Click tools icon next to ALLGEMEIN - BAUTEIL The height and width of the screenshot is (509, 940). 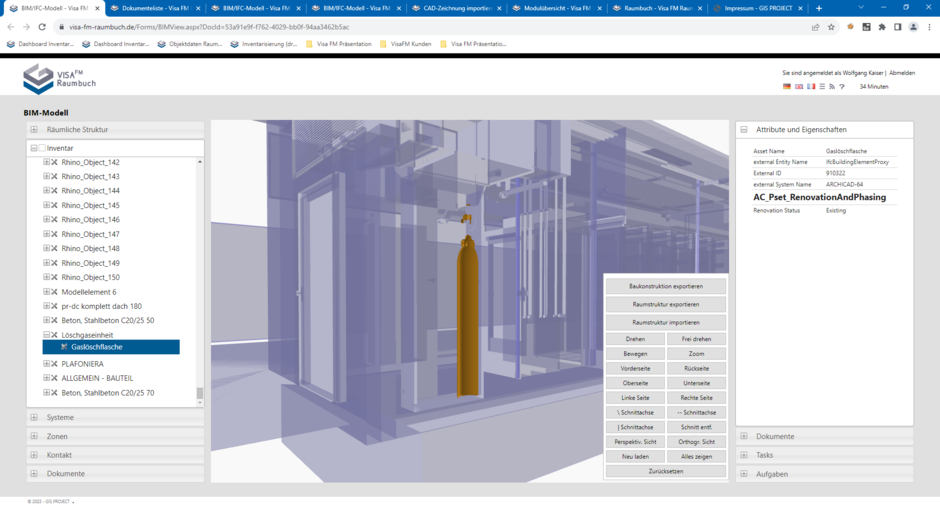pos(55,378)
